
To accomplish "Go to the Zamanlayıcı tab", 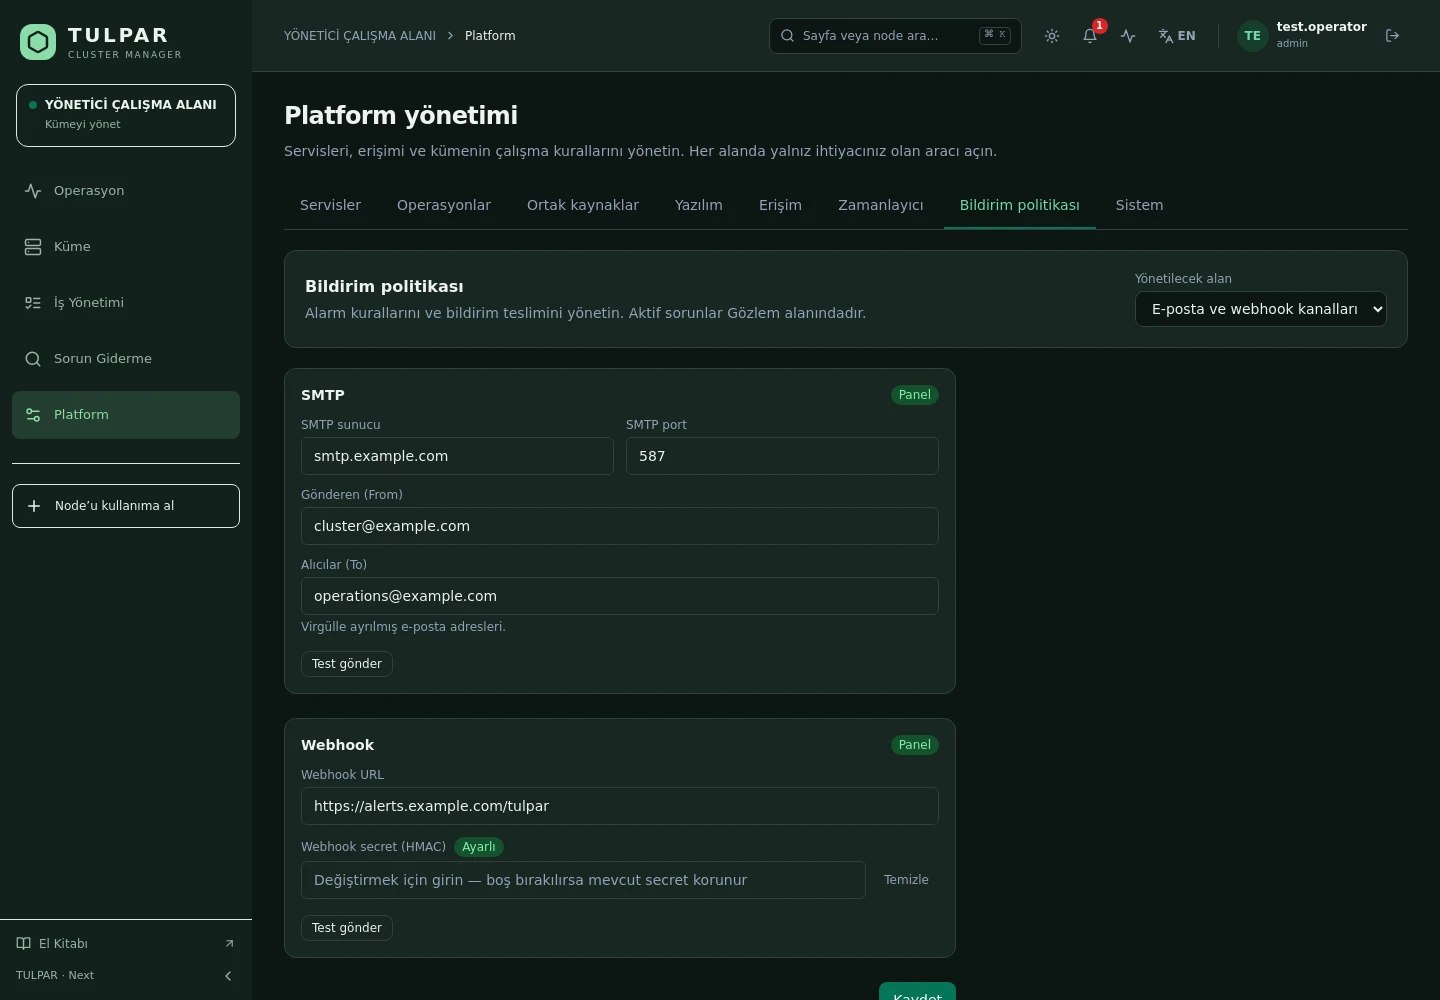I will pos(881,206).
